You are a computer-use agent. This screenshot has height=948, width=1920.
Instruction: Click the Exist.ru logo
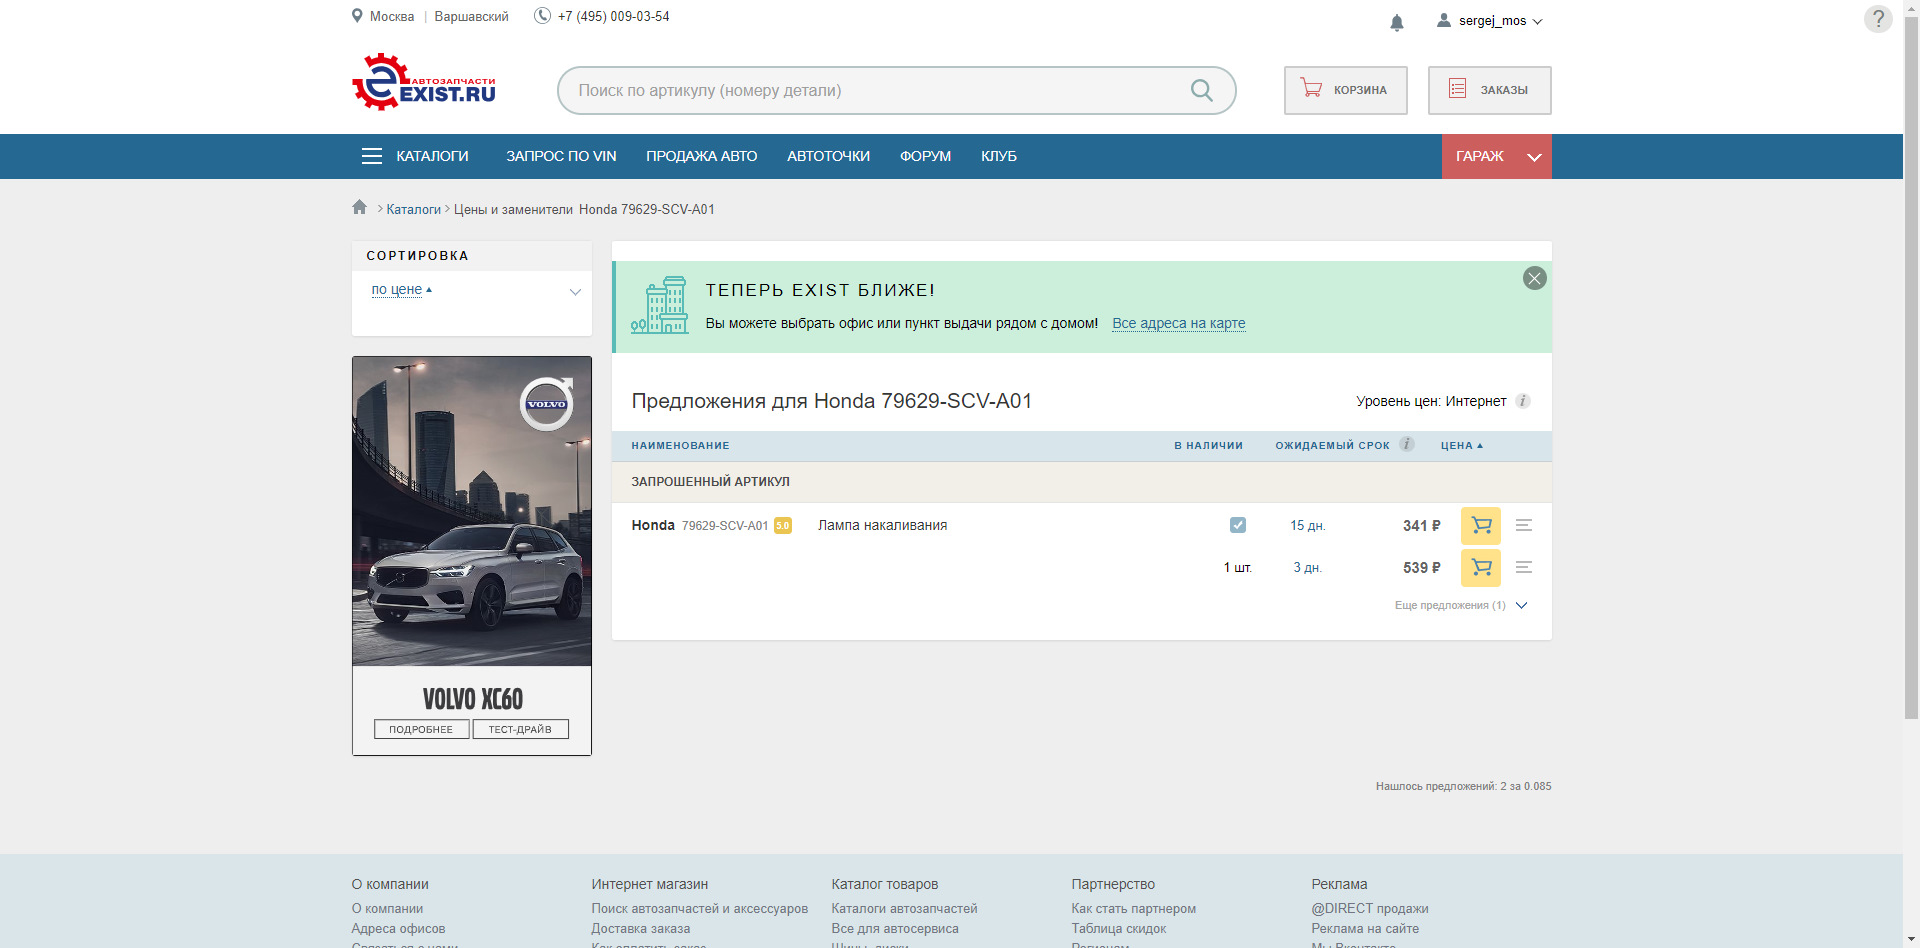pos(424,82)
